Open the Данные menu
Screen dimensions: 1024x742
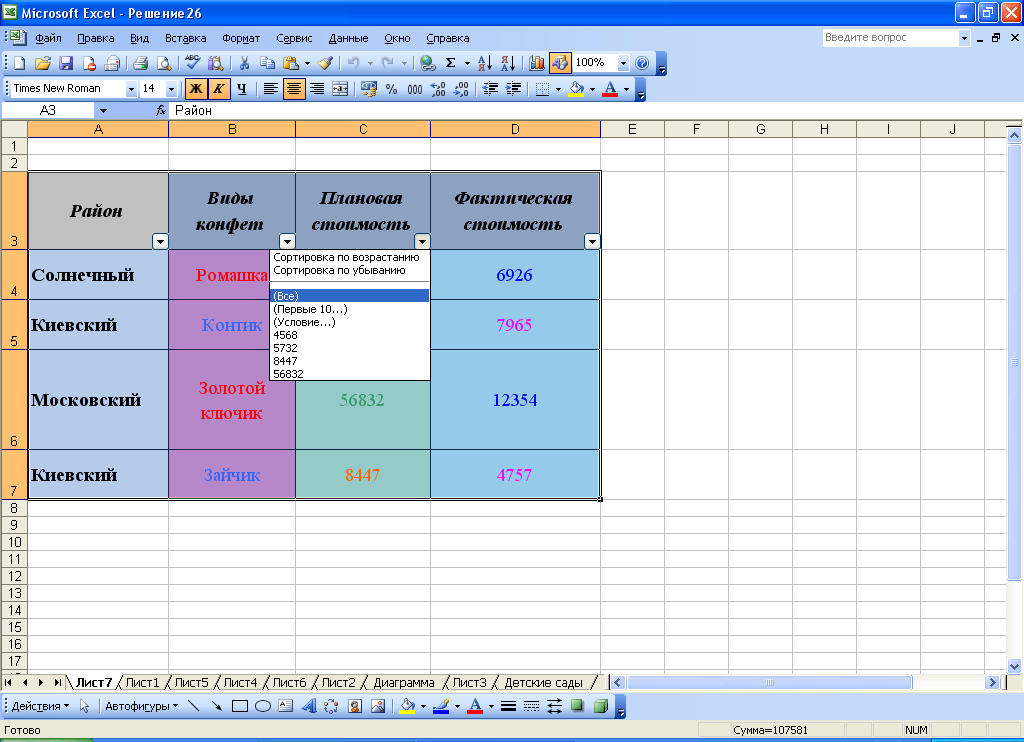(348, 38)
